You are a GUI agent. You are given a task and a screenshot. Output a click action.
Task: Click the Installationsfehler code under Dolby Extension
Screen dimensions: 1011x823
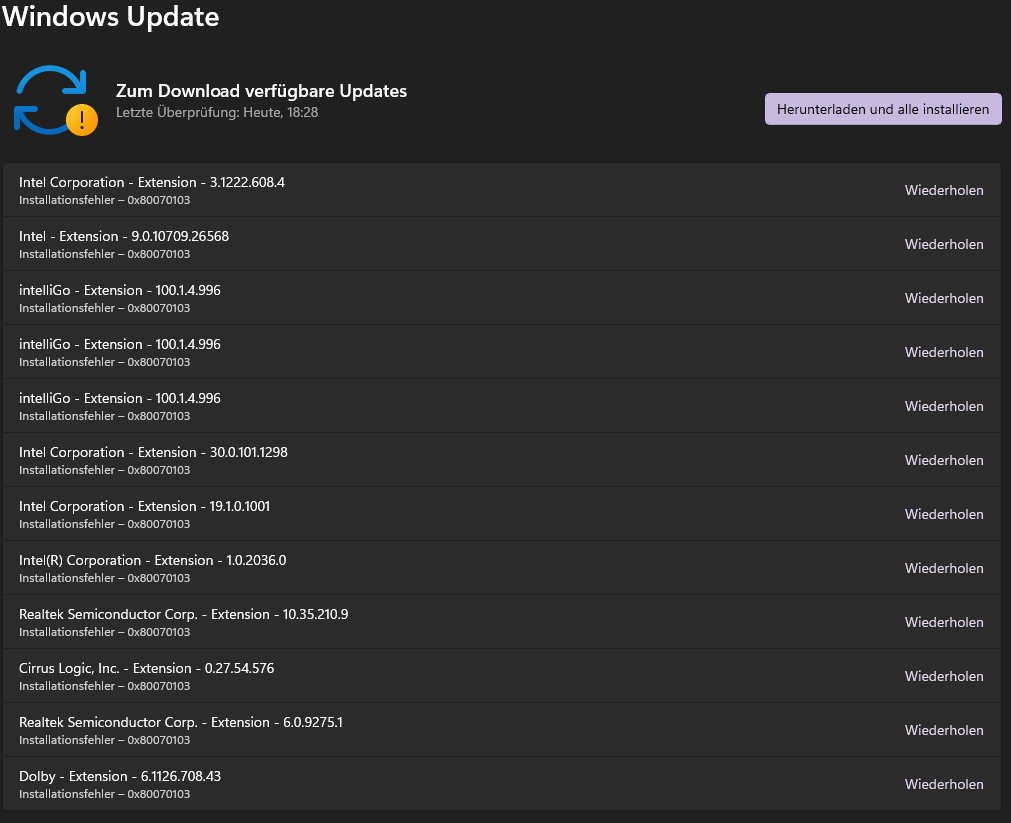tap(104, 794)
